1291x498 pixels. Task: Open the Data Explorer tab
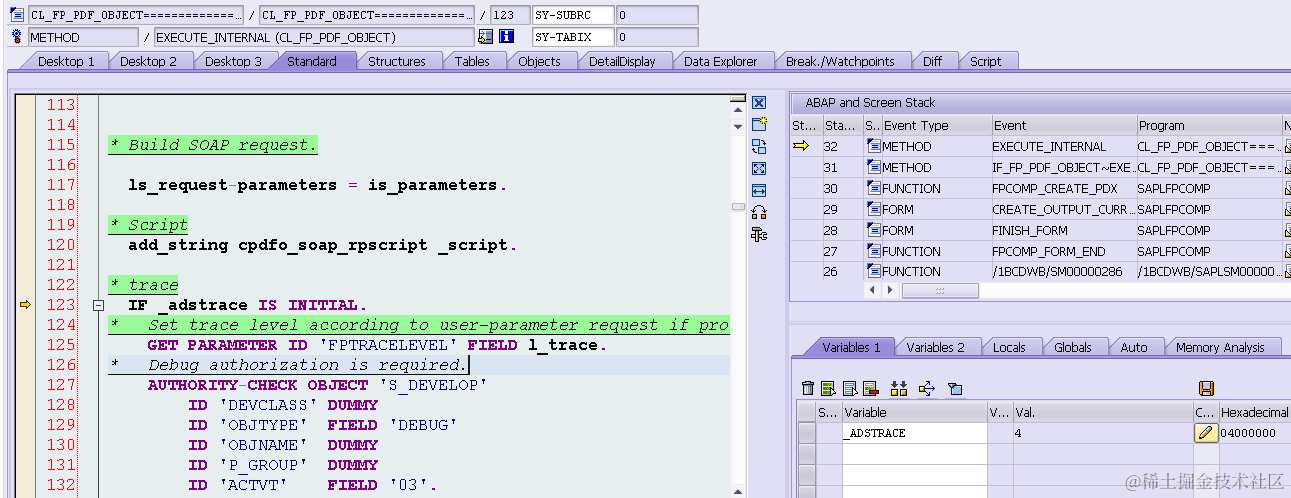(720, 61)
